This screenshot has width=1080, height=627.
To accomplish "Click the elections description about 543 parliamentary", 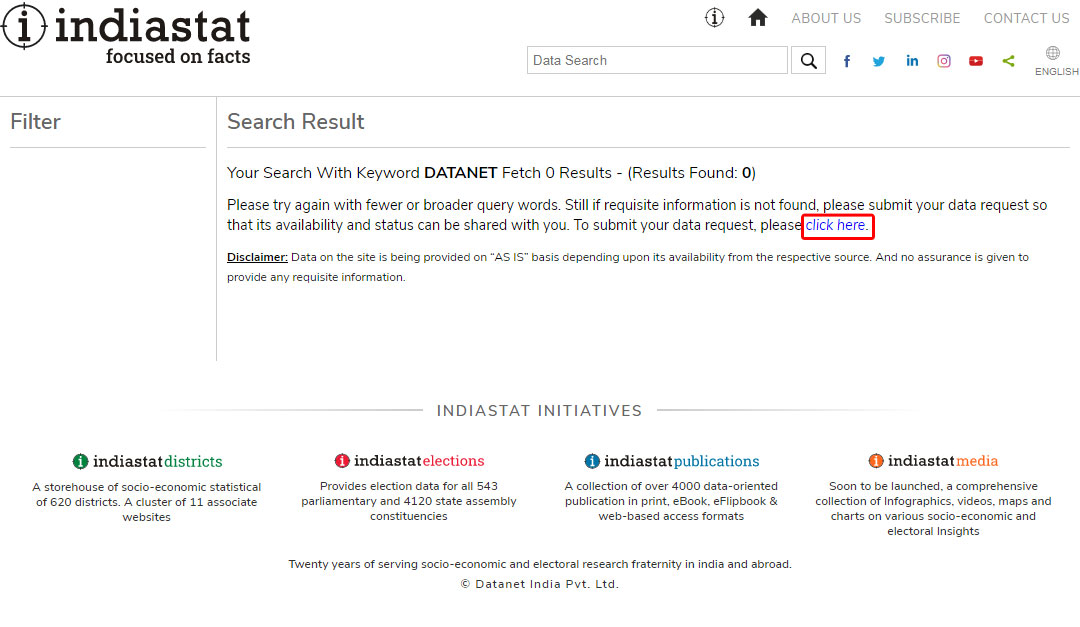I will pyautogui.click(x=409, y=501).
